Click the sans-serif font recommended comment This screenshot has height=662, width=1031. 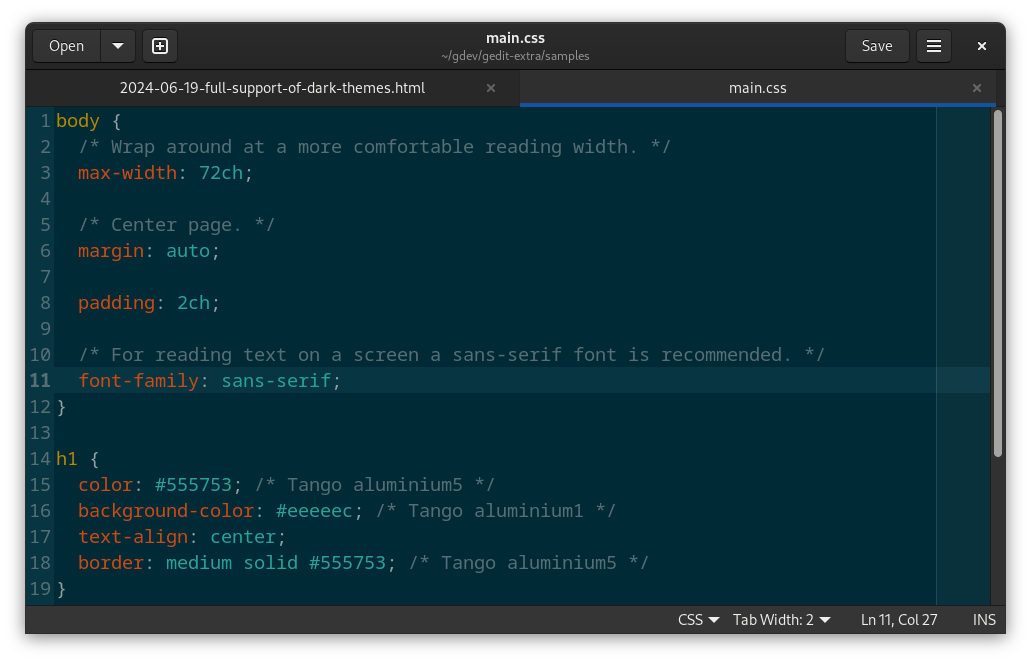point(451,355)
